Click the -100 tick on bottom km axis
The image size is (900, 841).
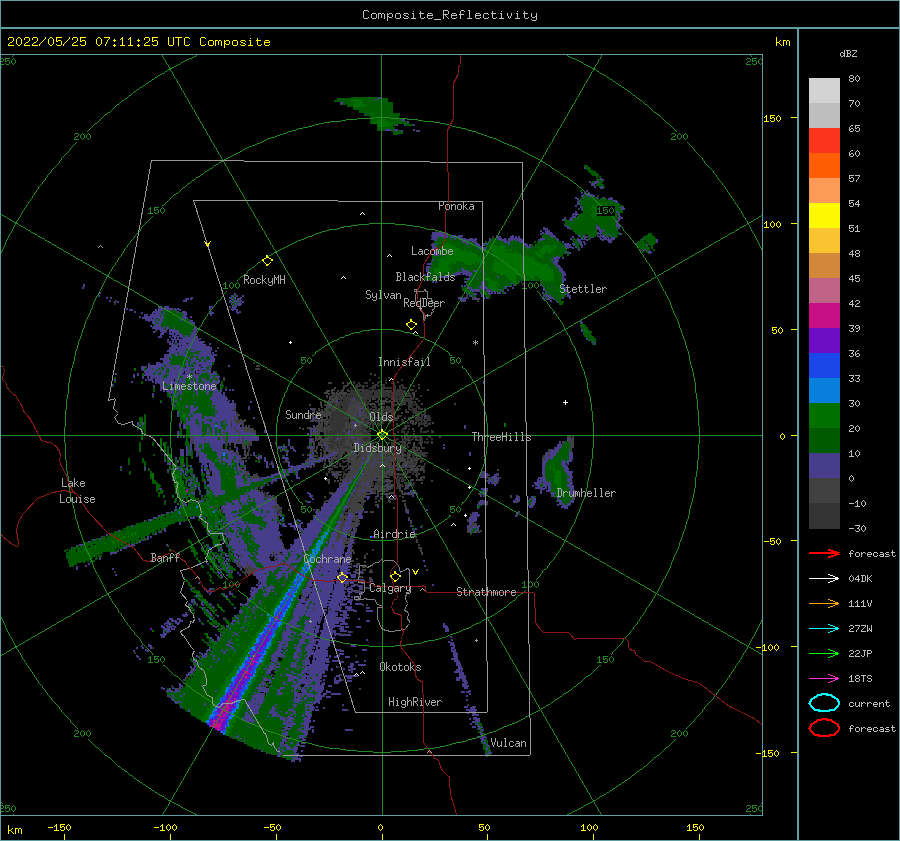coord(165,827)
